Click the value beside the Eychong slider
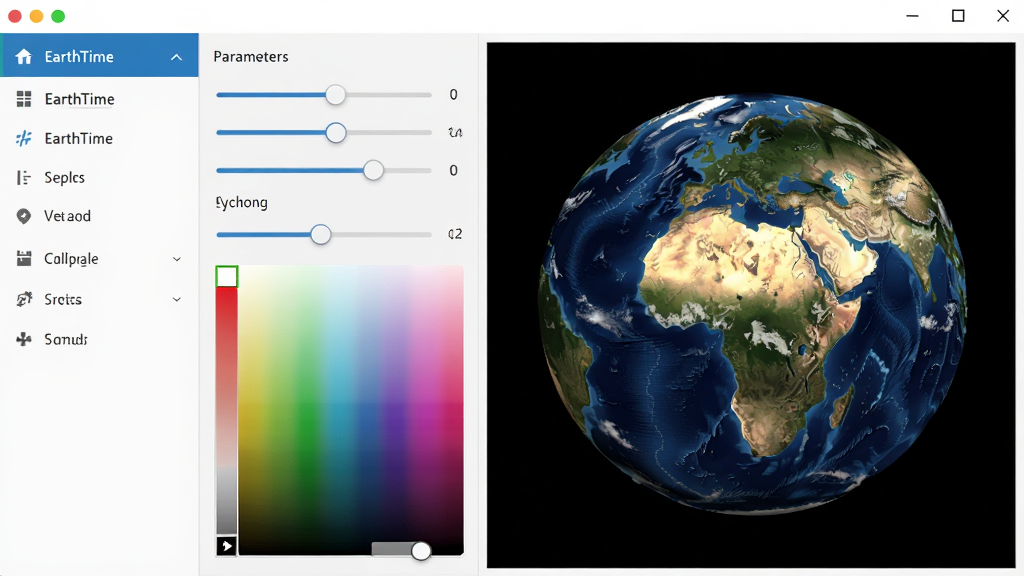The image size is (1024, 576). click(455, 234)
